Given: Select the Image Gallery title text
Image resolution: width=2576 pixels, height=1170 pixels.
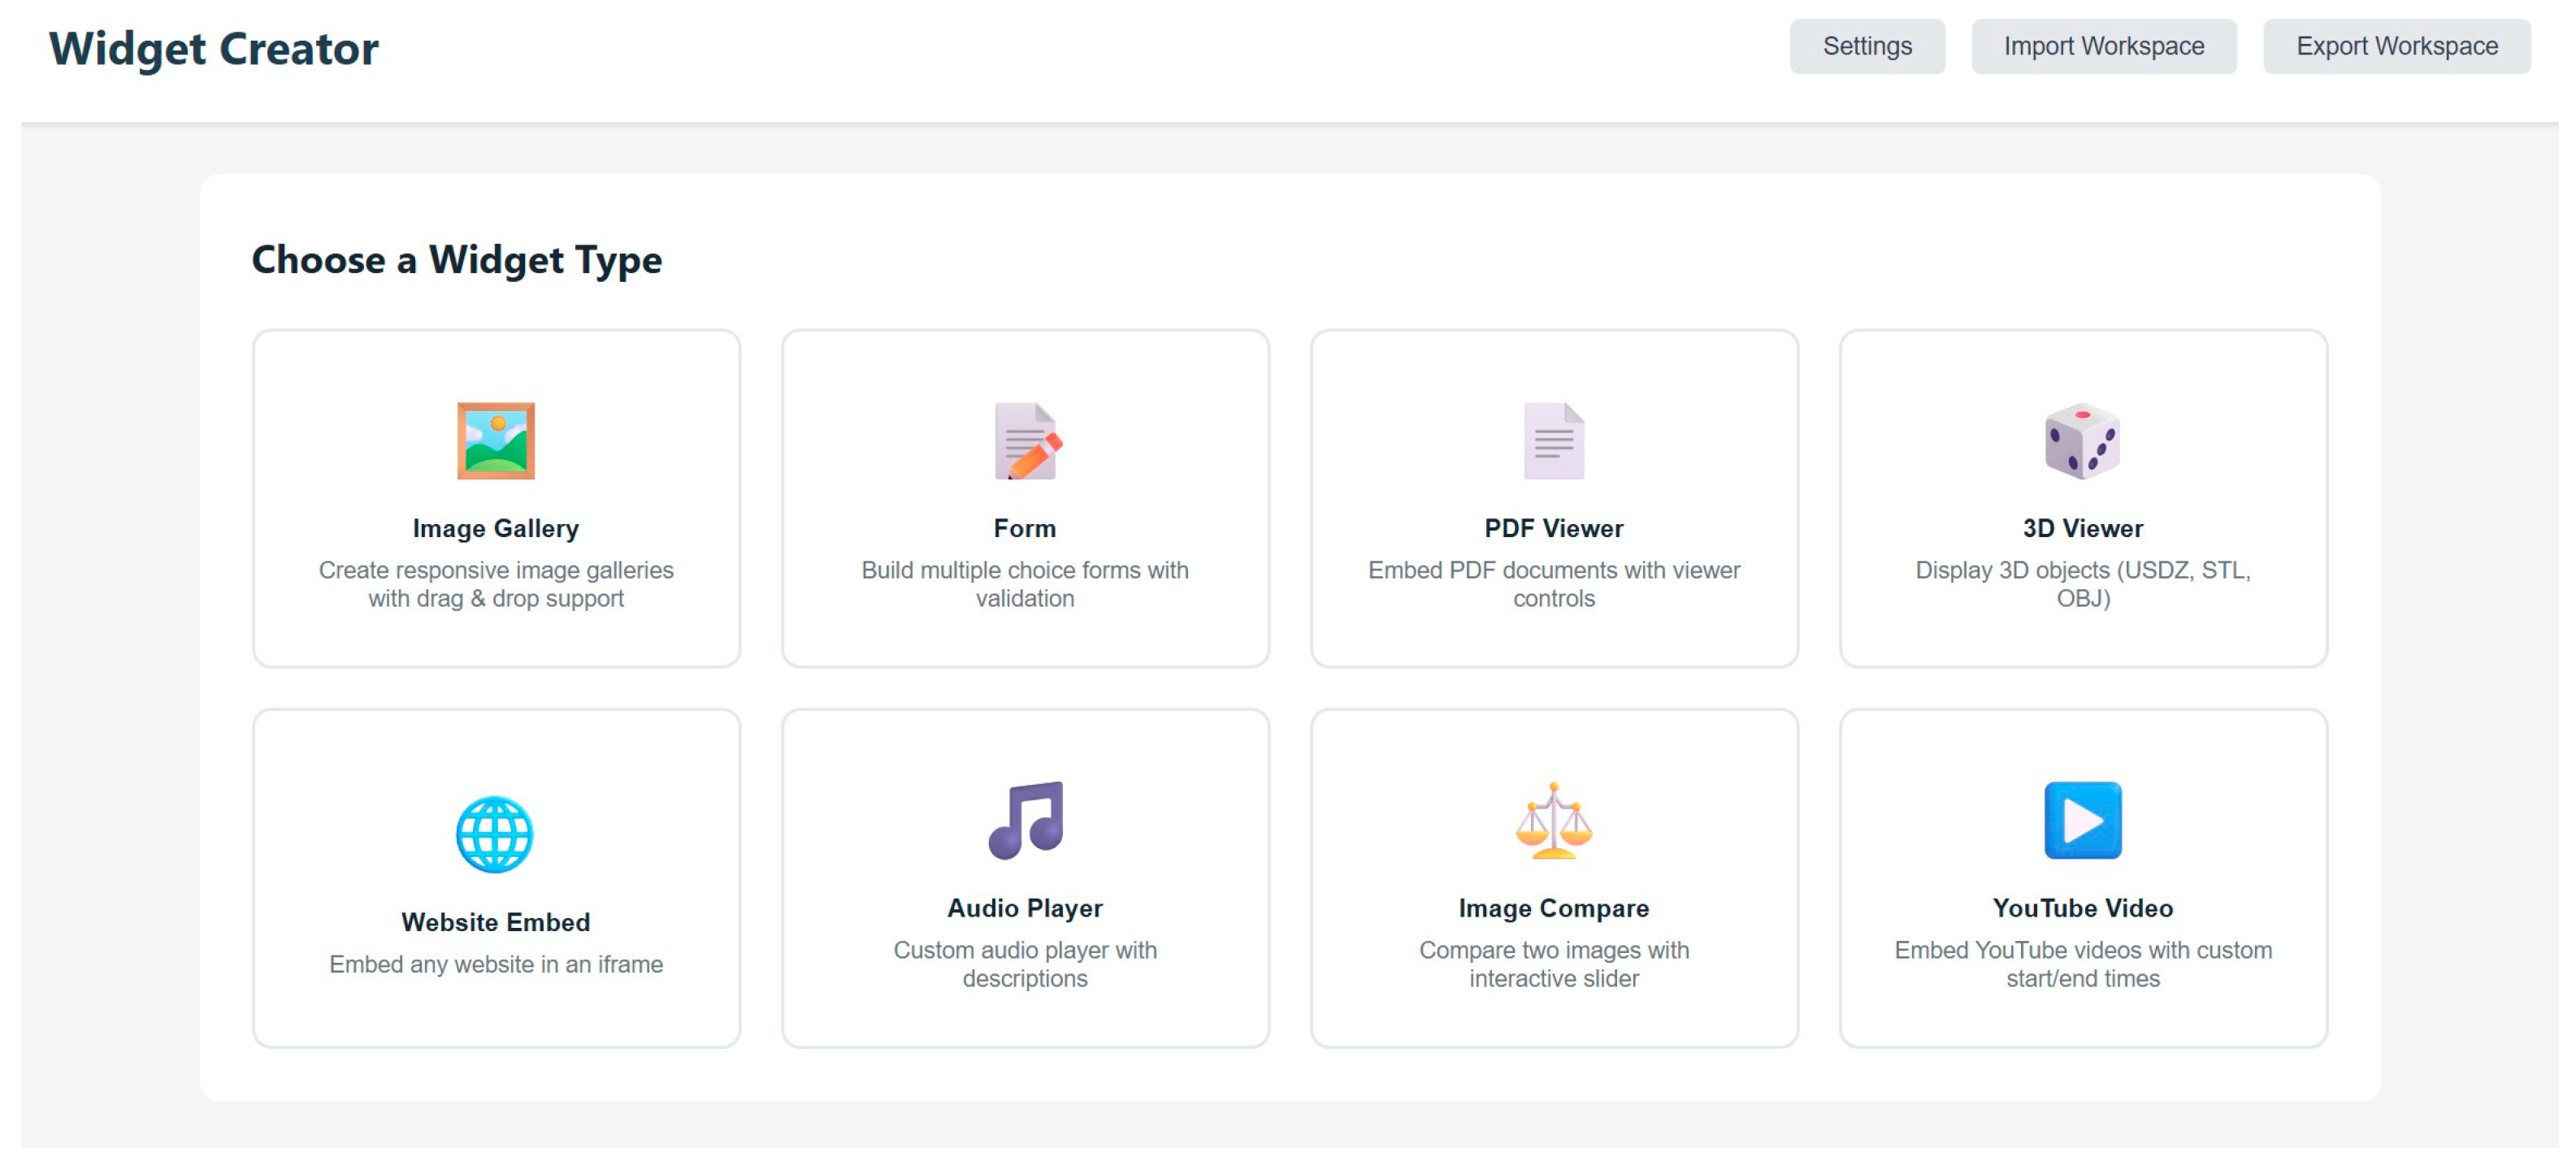Looking at the screenshot, I should click(496, 528).
